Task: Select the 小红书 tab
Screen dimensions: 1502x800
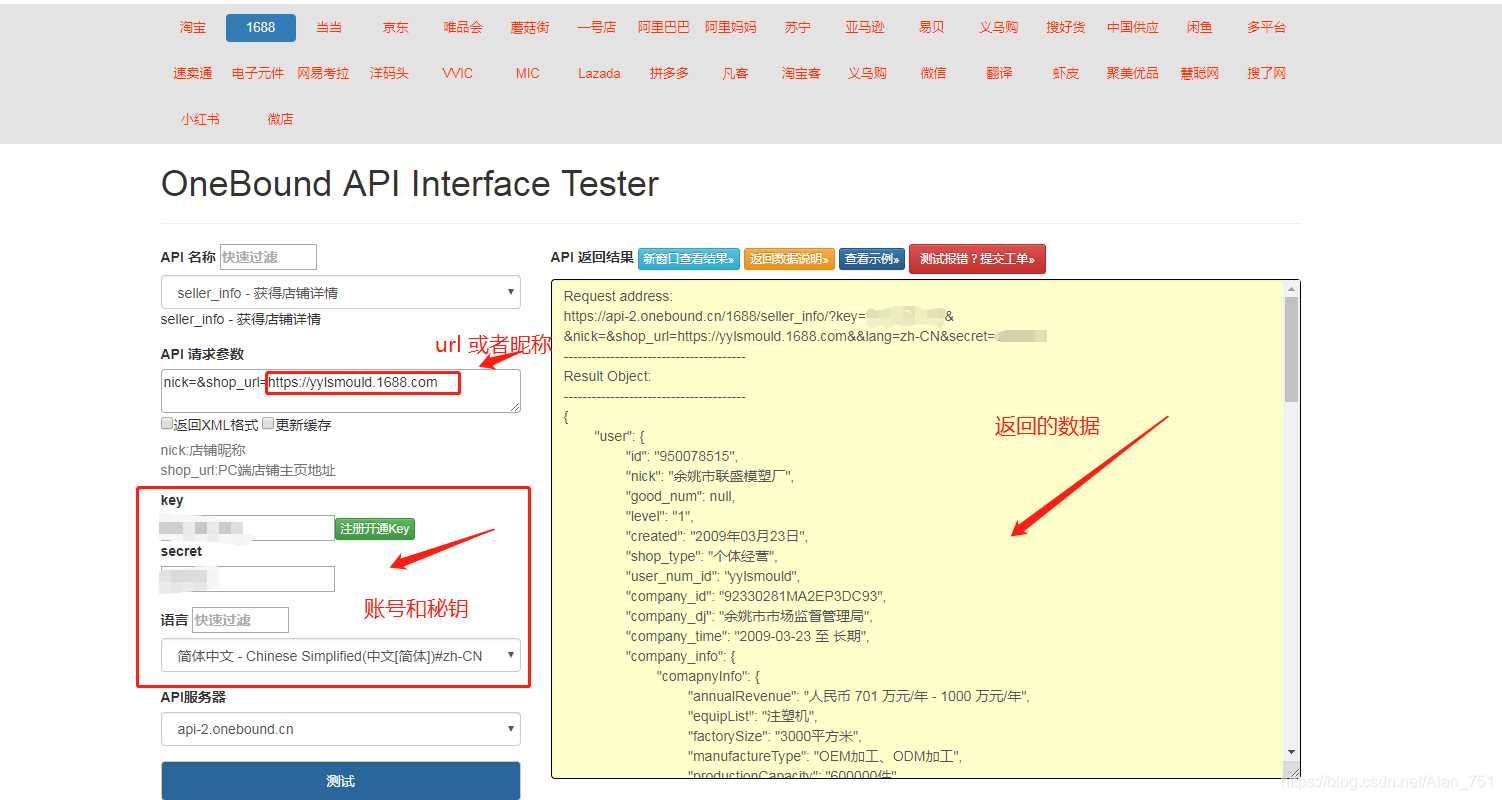Action: click(200, 120)
